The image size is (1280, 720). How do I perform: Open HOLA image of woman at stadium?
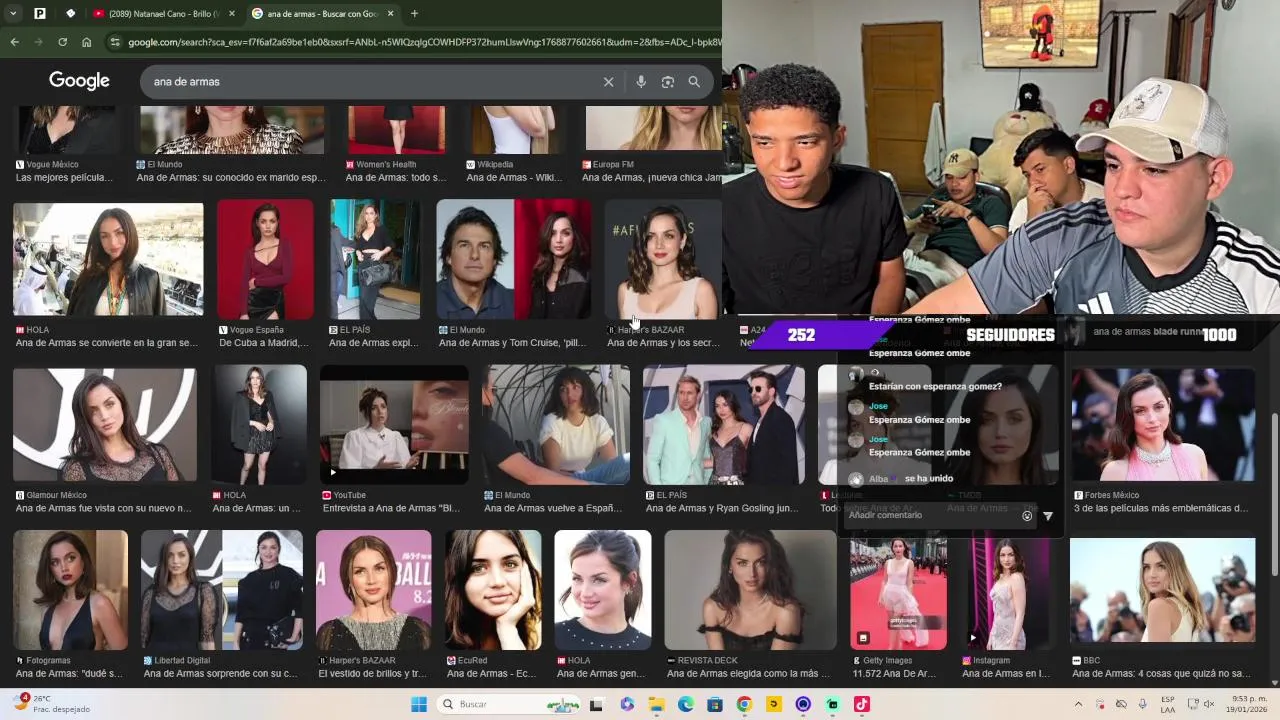coord(108,259)
